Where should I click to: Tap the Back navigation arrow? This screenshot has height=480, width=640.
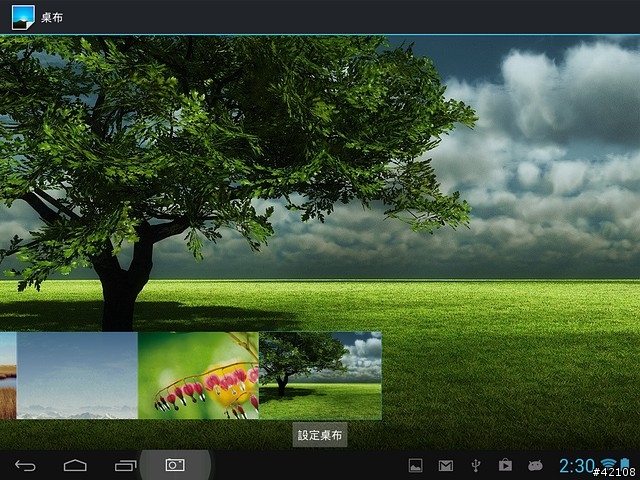coord(25,465)
